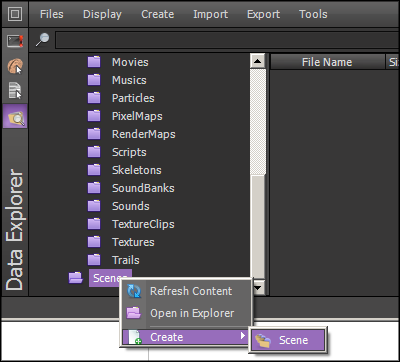400x362 pixels.
Task: Click the Scripts folder icon
Action: coord(94,152)
